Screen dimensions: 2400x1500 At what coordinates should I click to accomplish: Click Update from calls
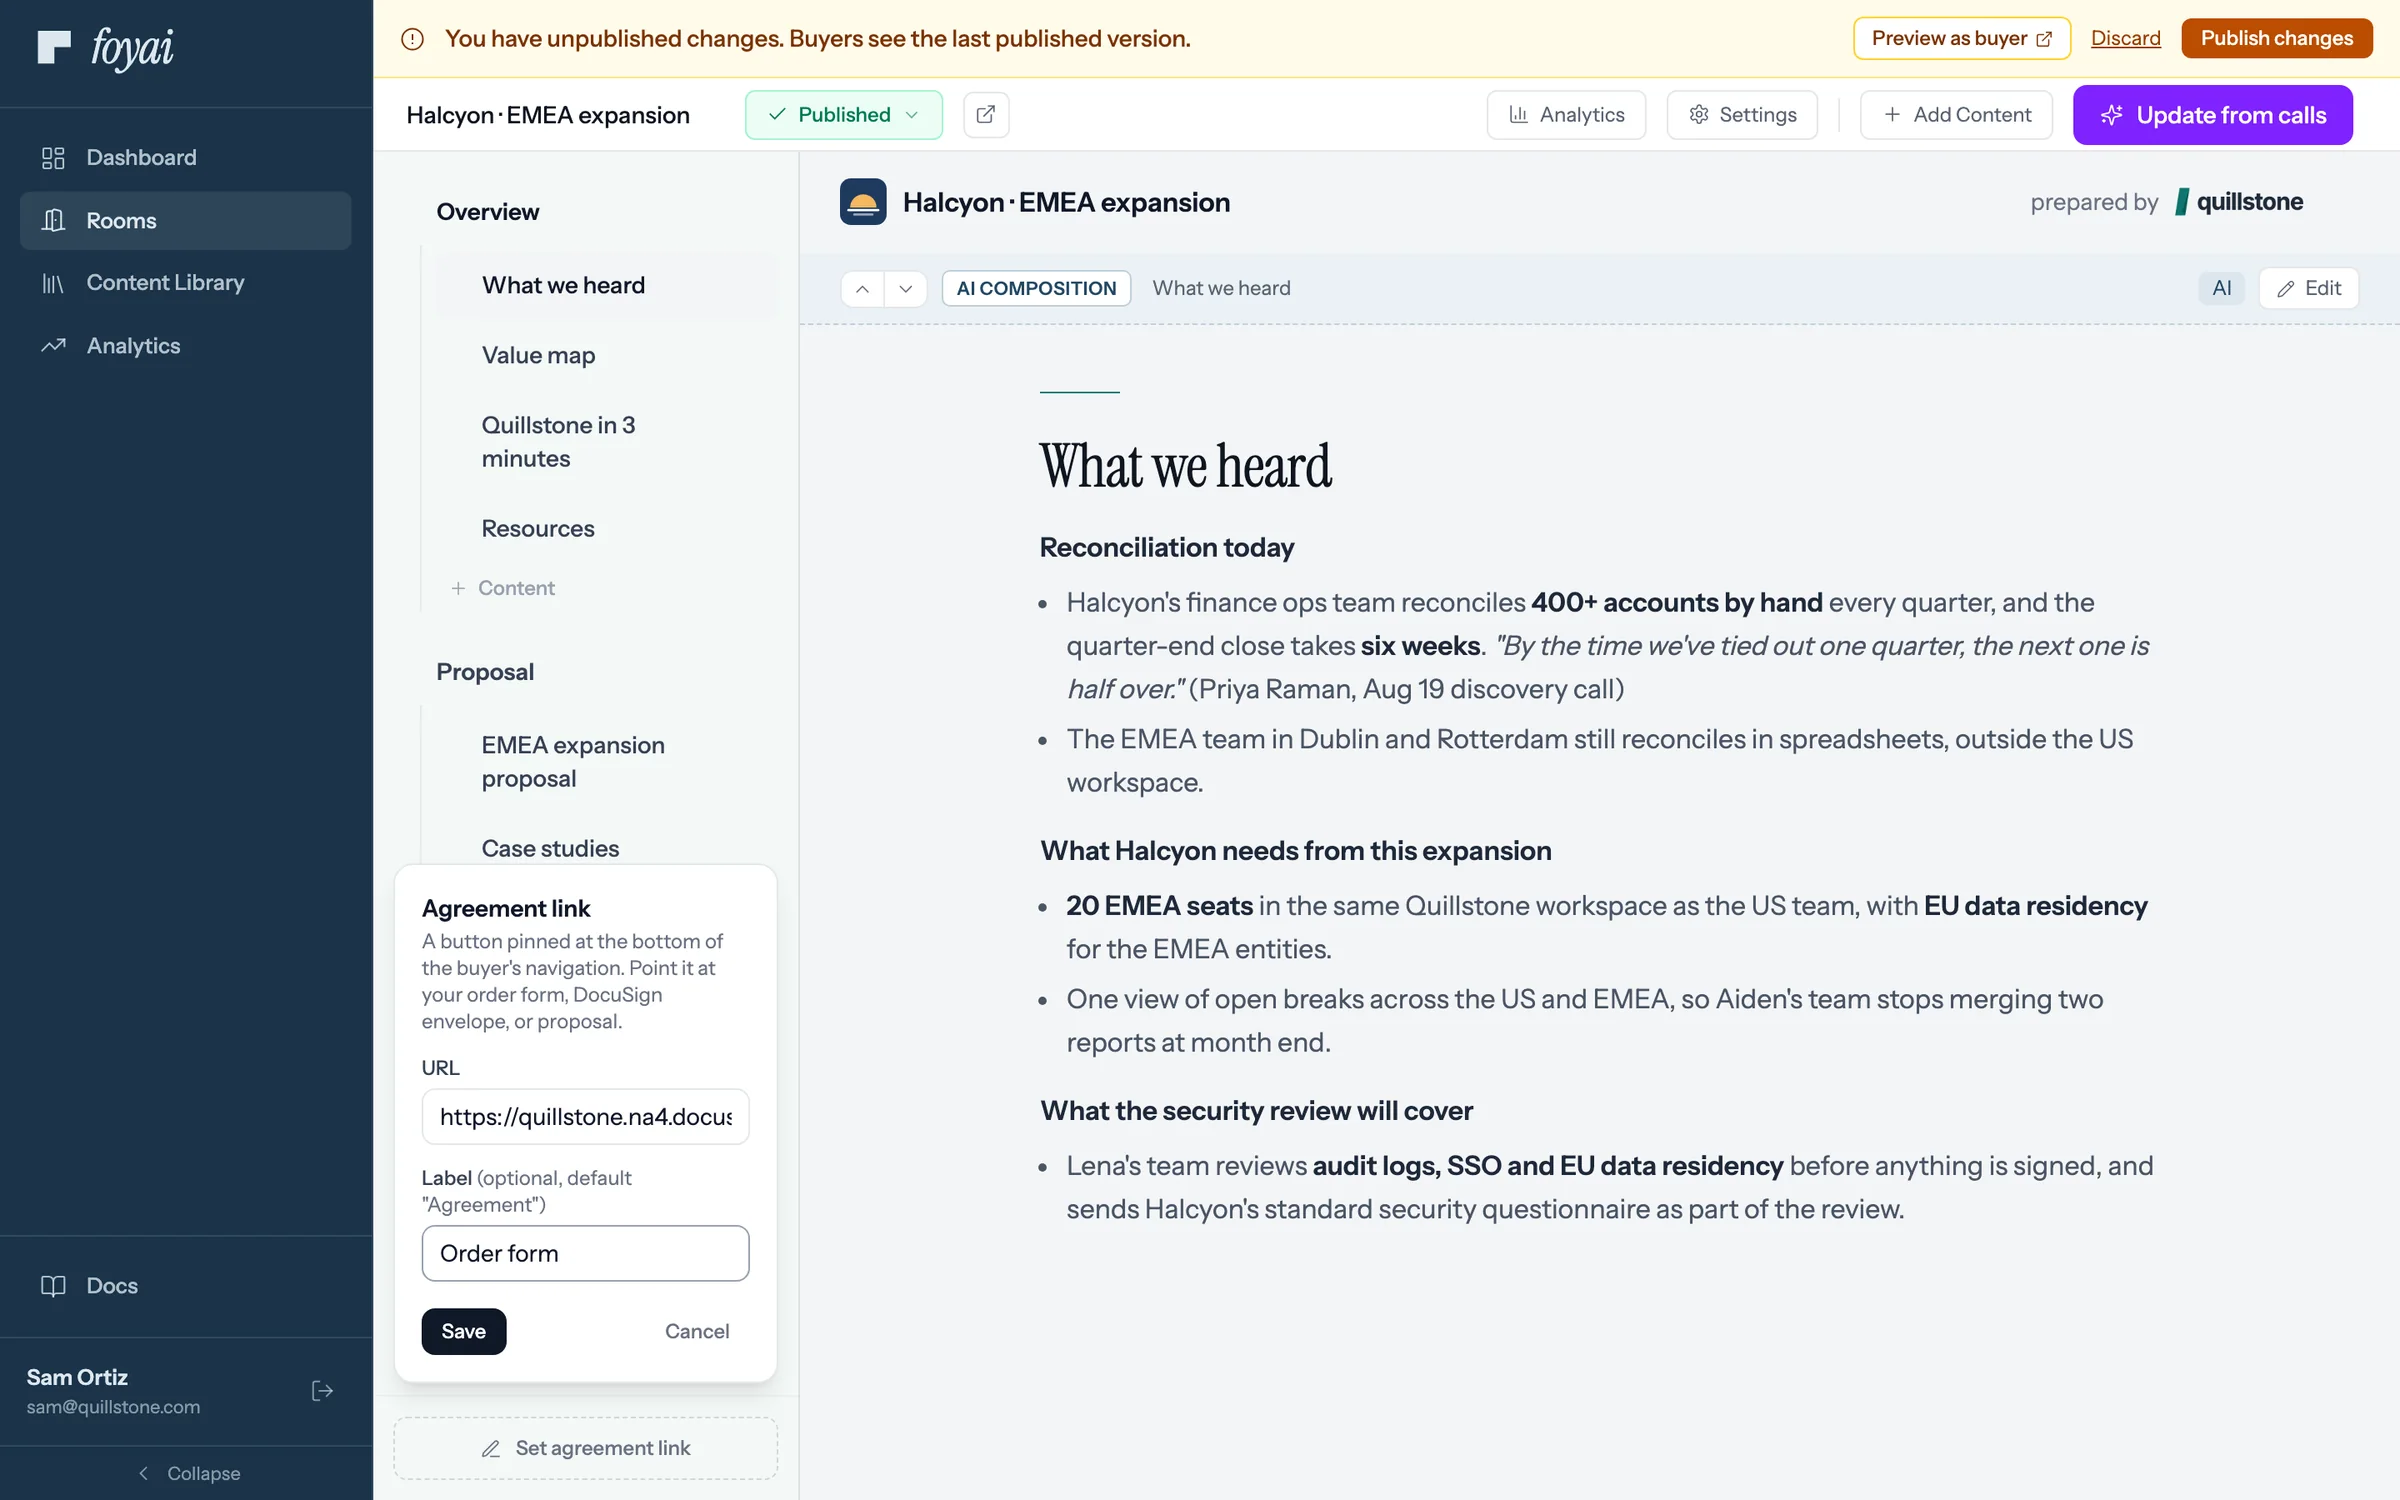[2212, 114]
